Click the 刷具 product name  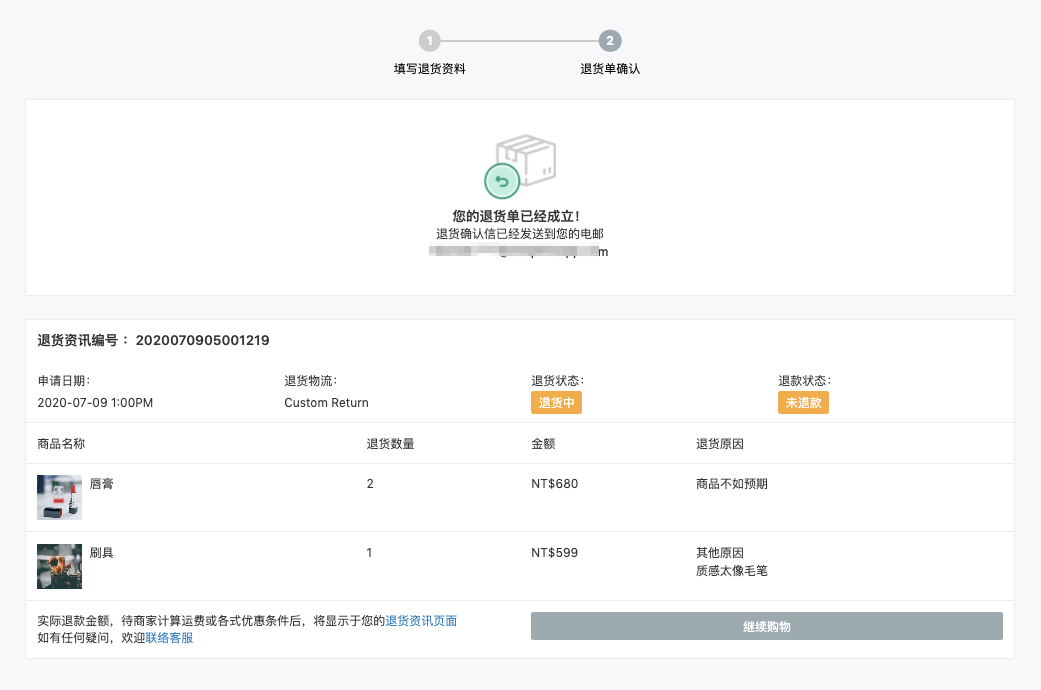tap(102, 553)
